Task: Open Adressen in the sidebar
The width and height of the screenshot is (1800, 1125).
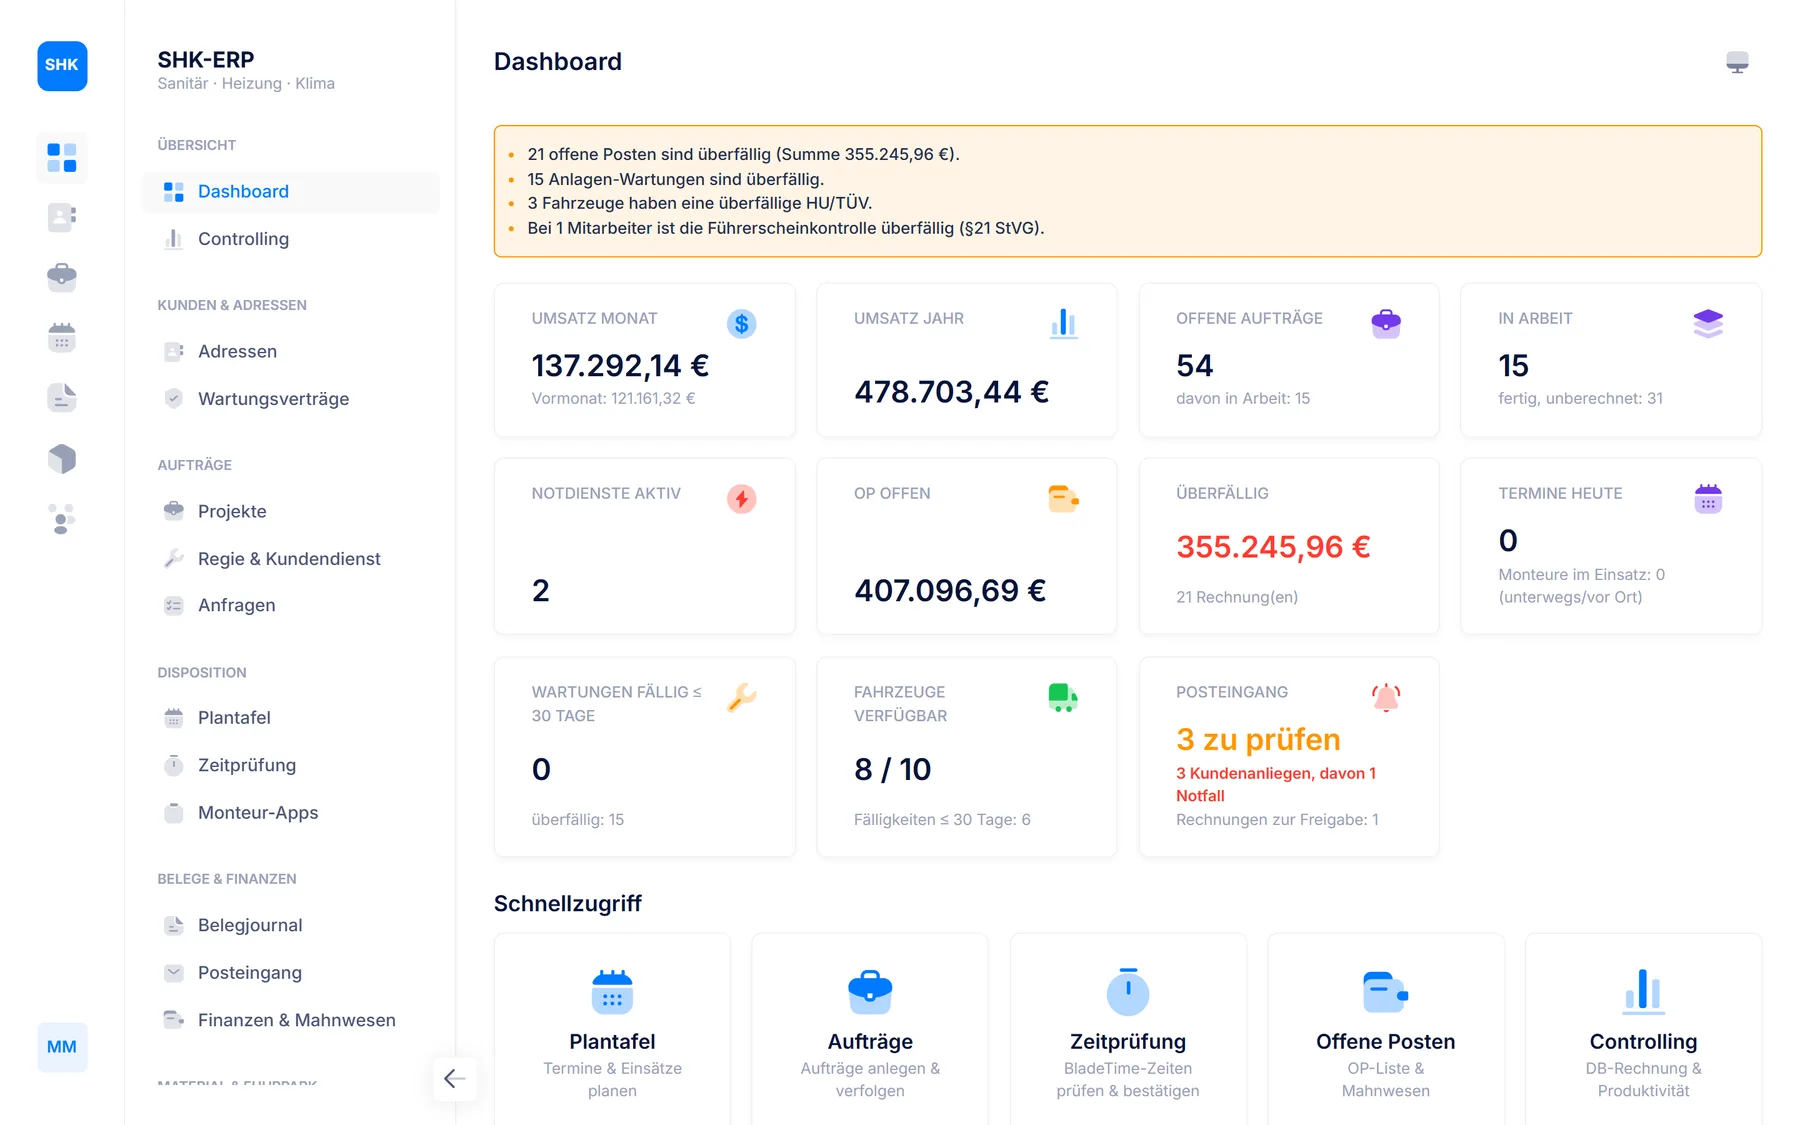Action: click(290, 352)
